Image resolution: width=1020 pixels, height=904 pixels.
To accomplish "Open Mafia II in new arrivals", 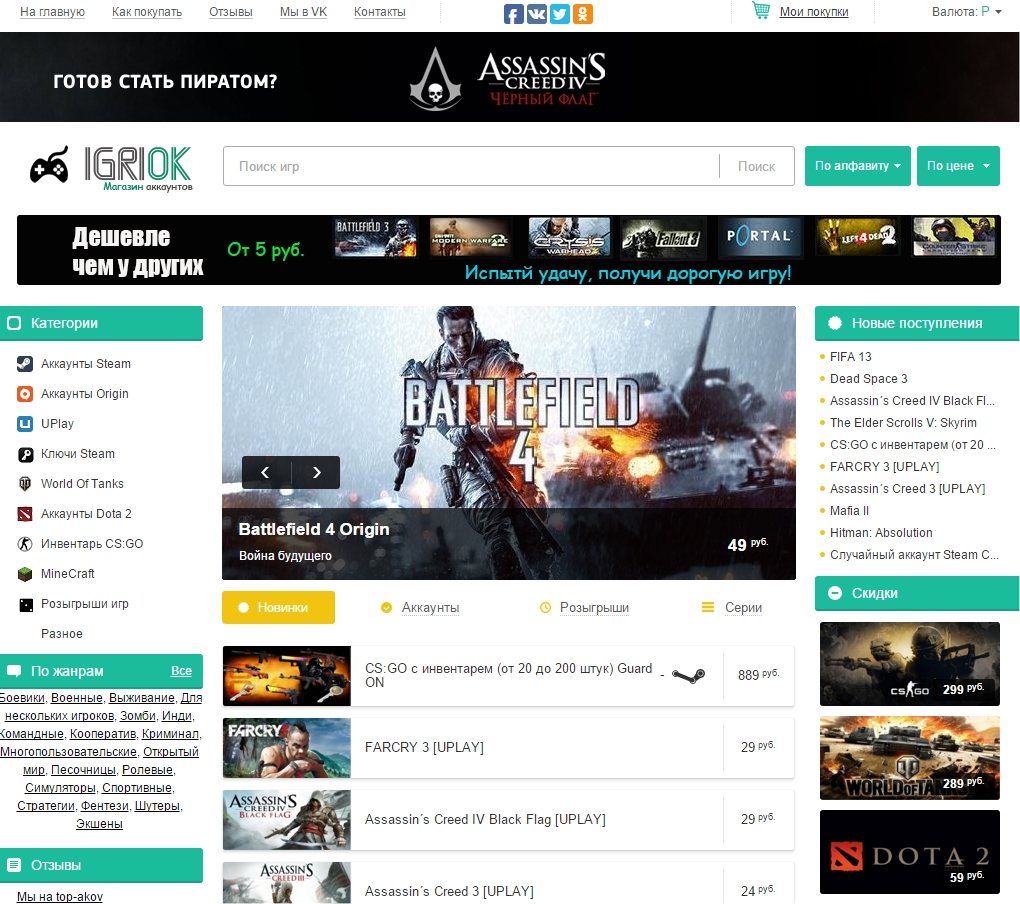I will coord(849,511).
